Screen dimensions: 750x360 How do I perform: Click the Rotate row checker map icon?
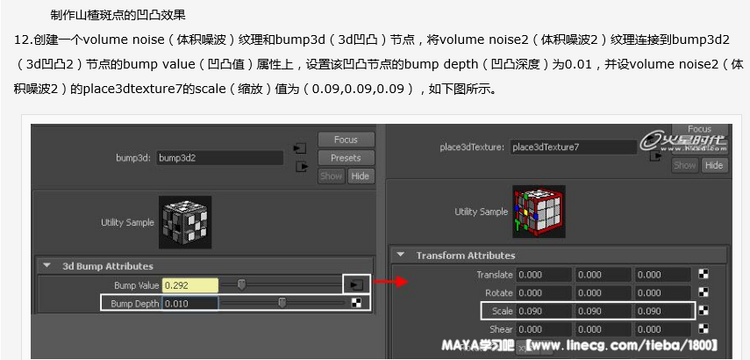point(703,292)
